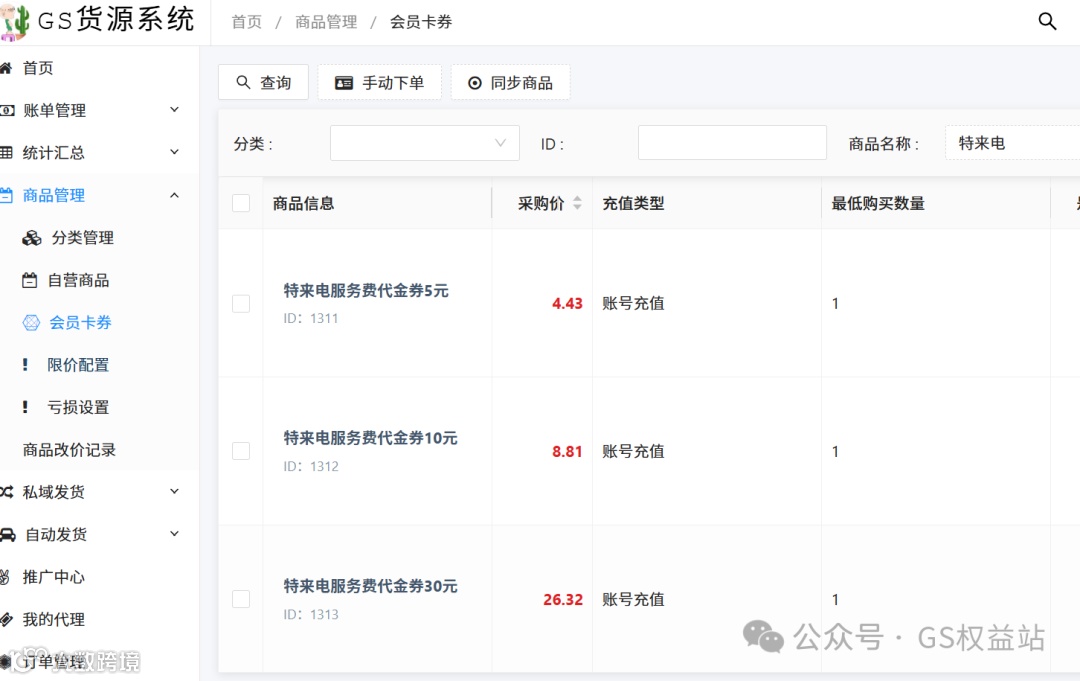Image resolution: width=1080 pixels, height=681 pixels.
Task: Open 自营商品 submenu item
Action: pyautogui.click(x=79, y=280)
